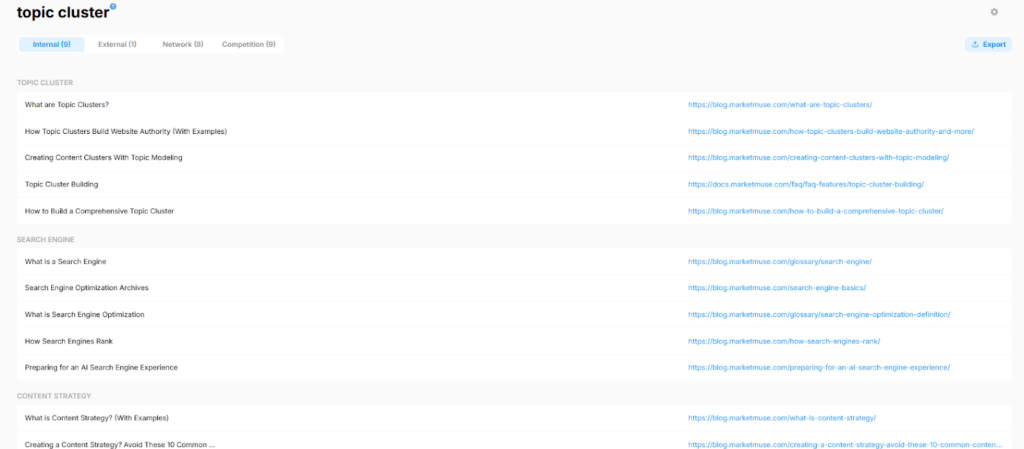Select row 'Preparing for an AI Search Engine Experience'
Viewport: 1024px width, 449px height.
514,367
